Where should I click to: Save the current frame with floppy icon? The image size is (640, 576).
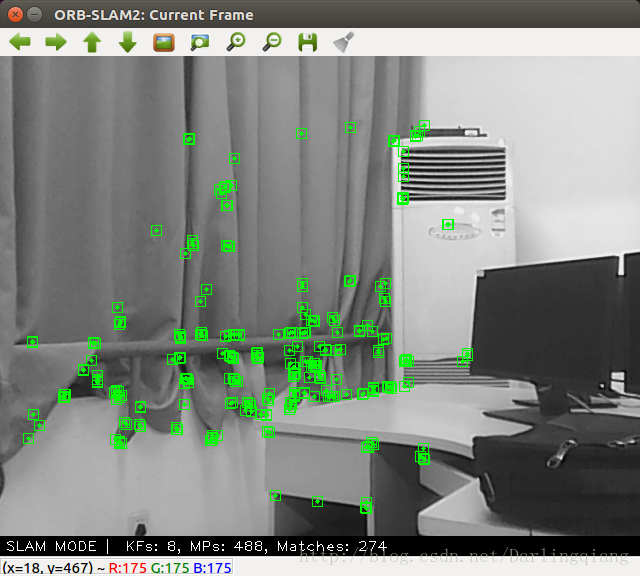click(x=308, y=42)
